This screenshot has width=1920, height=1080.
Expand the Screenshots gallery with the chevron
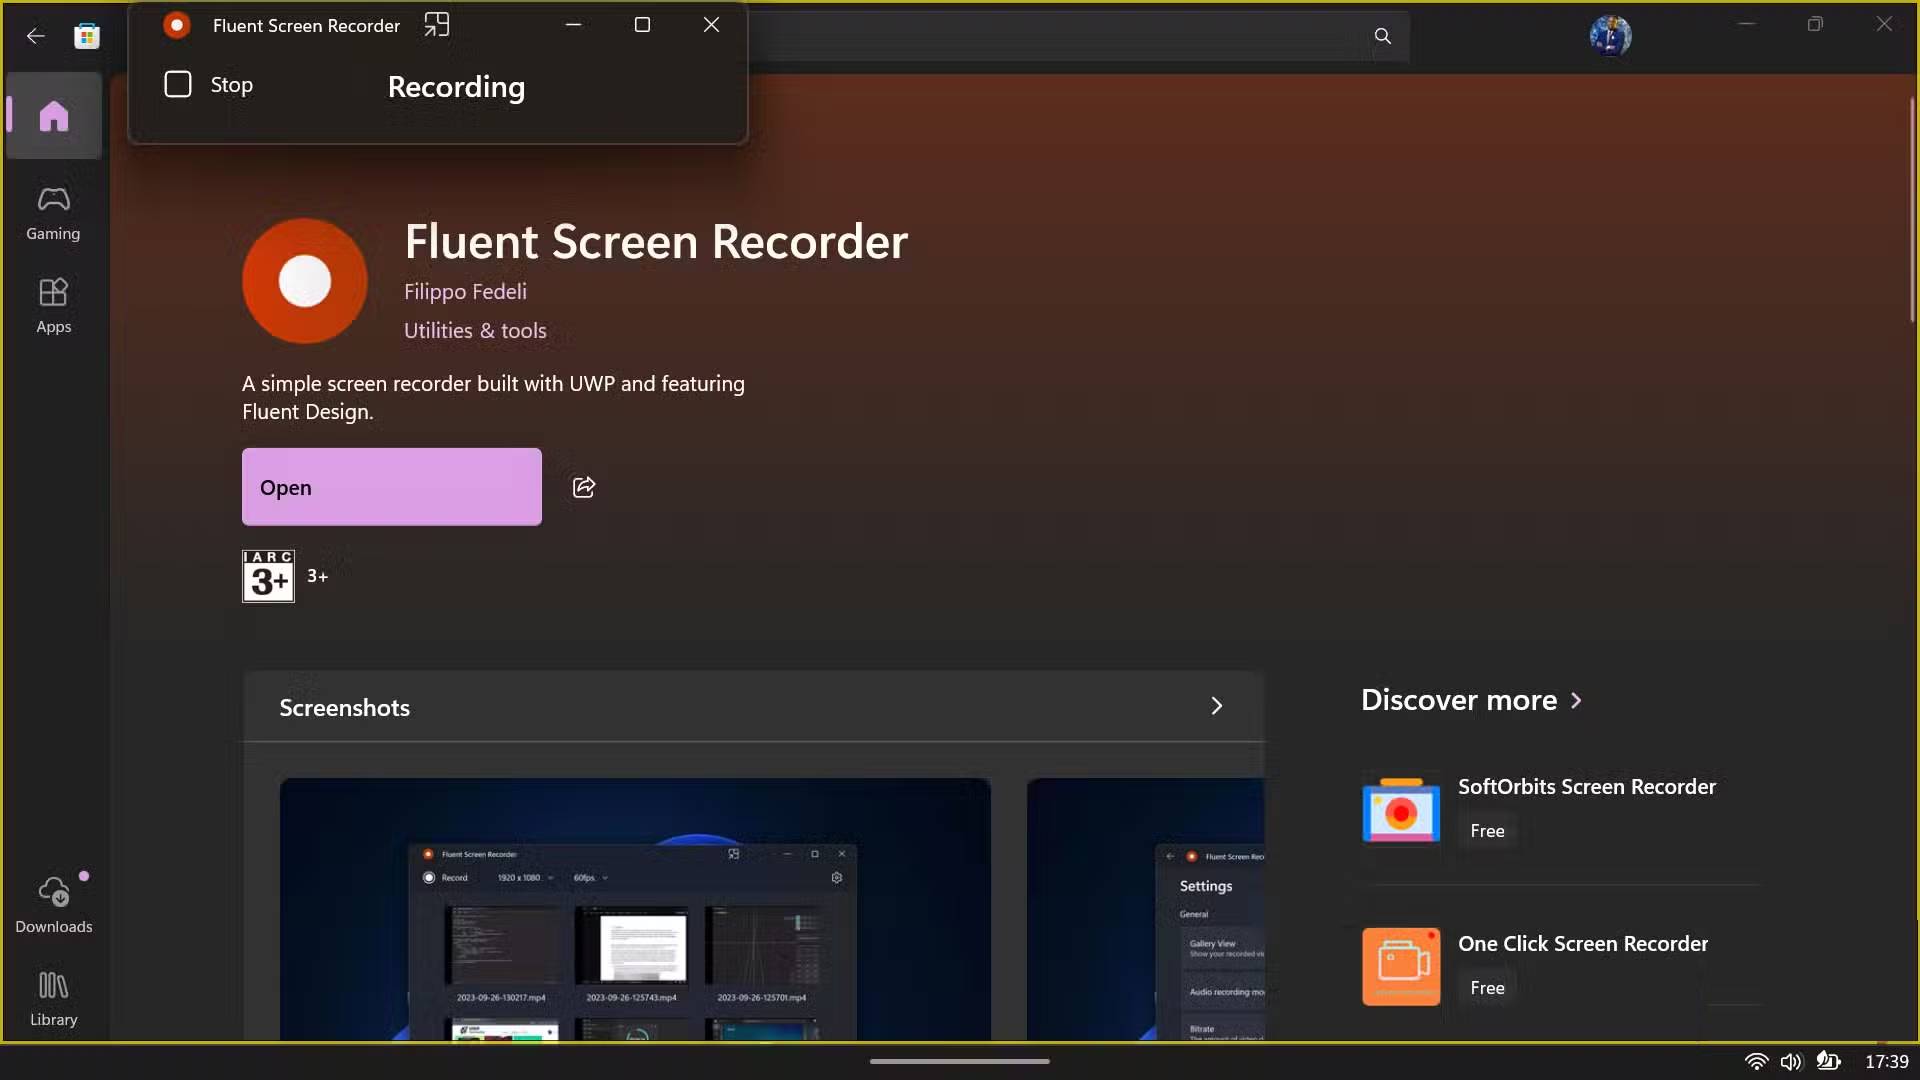click(1216, 706)
